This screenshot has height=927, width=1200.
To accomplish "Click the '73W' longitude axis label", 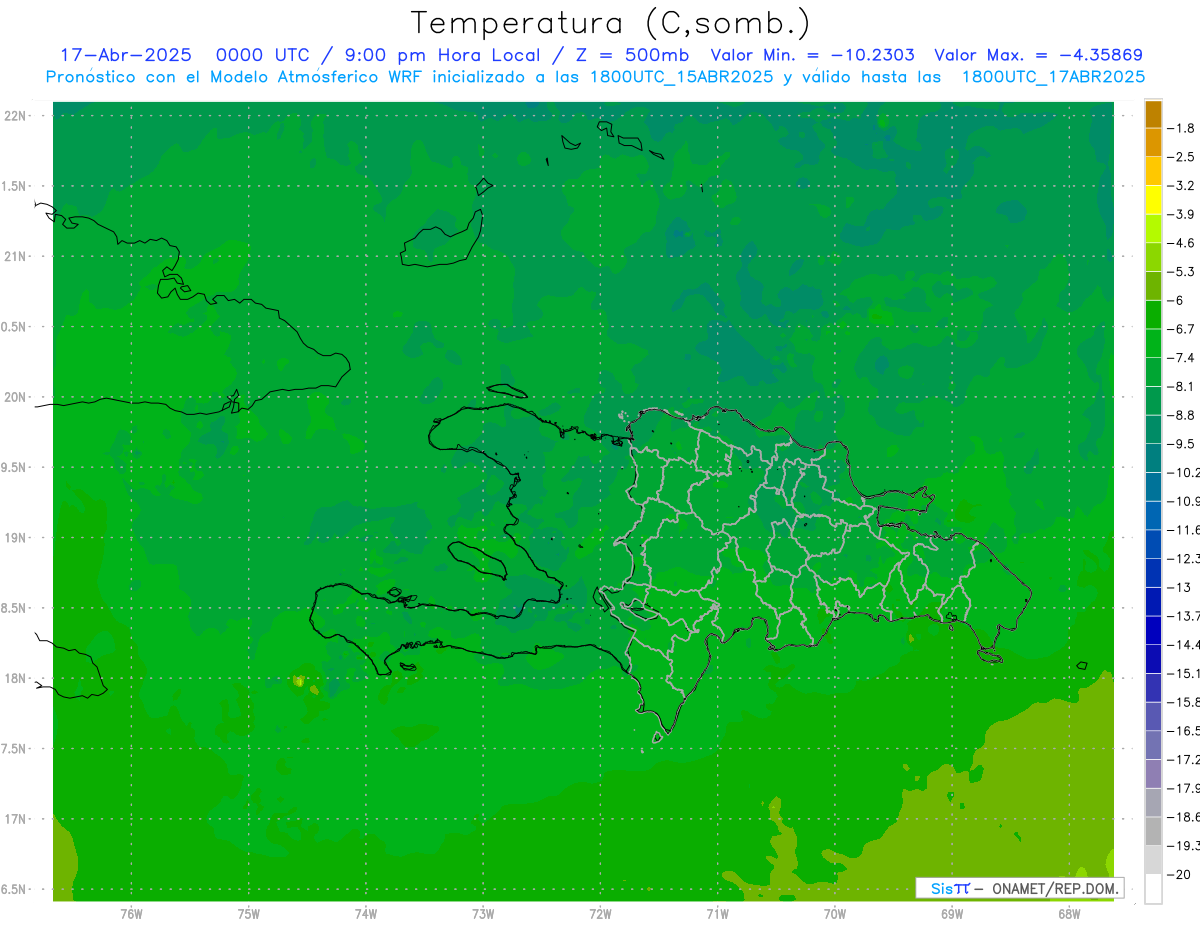I will pos(483,914).
